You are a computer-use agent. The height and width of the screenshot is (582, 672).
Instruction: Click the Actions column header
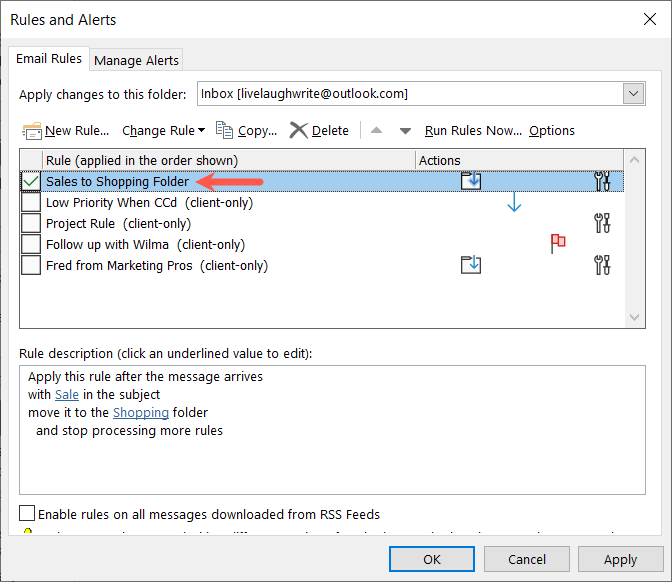519,160
